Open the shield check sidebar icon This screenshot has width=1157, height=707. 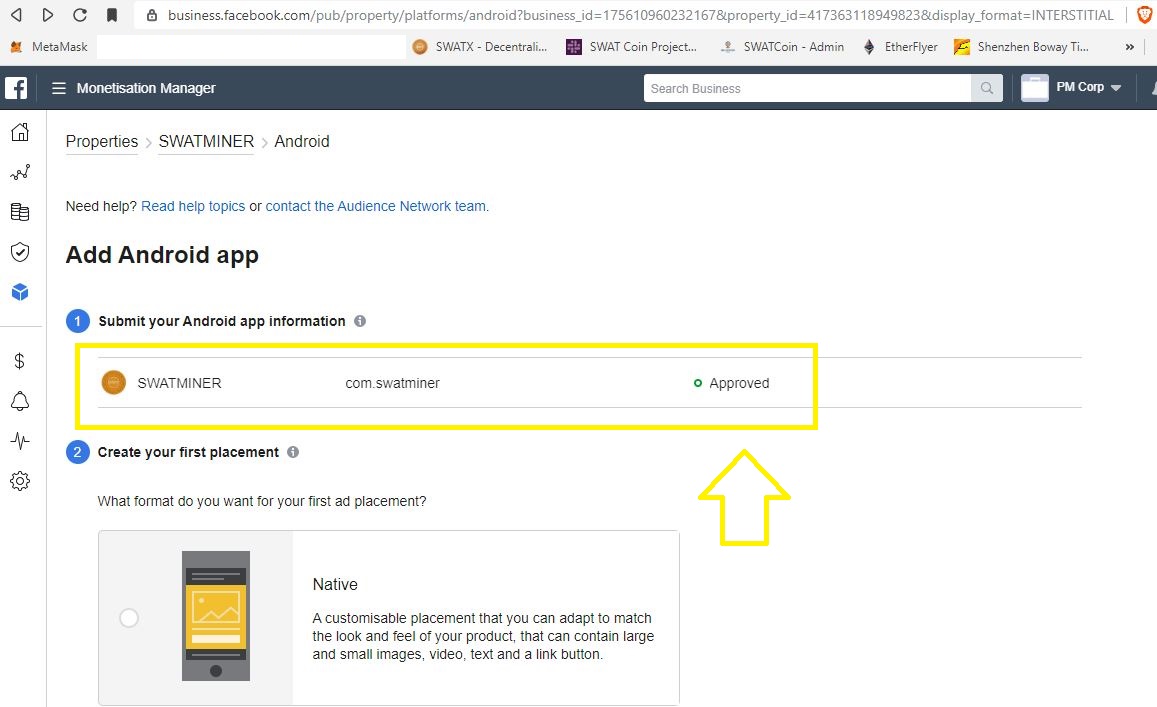[20, 252]
